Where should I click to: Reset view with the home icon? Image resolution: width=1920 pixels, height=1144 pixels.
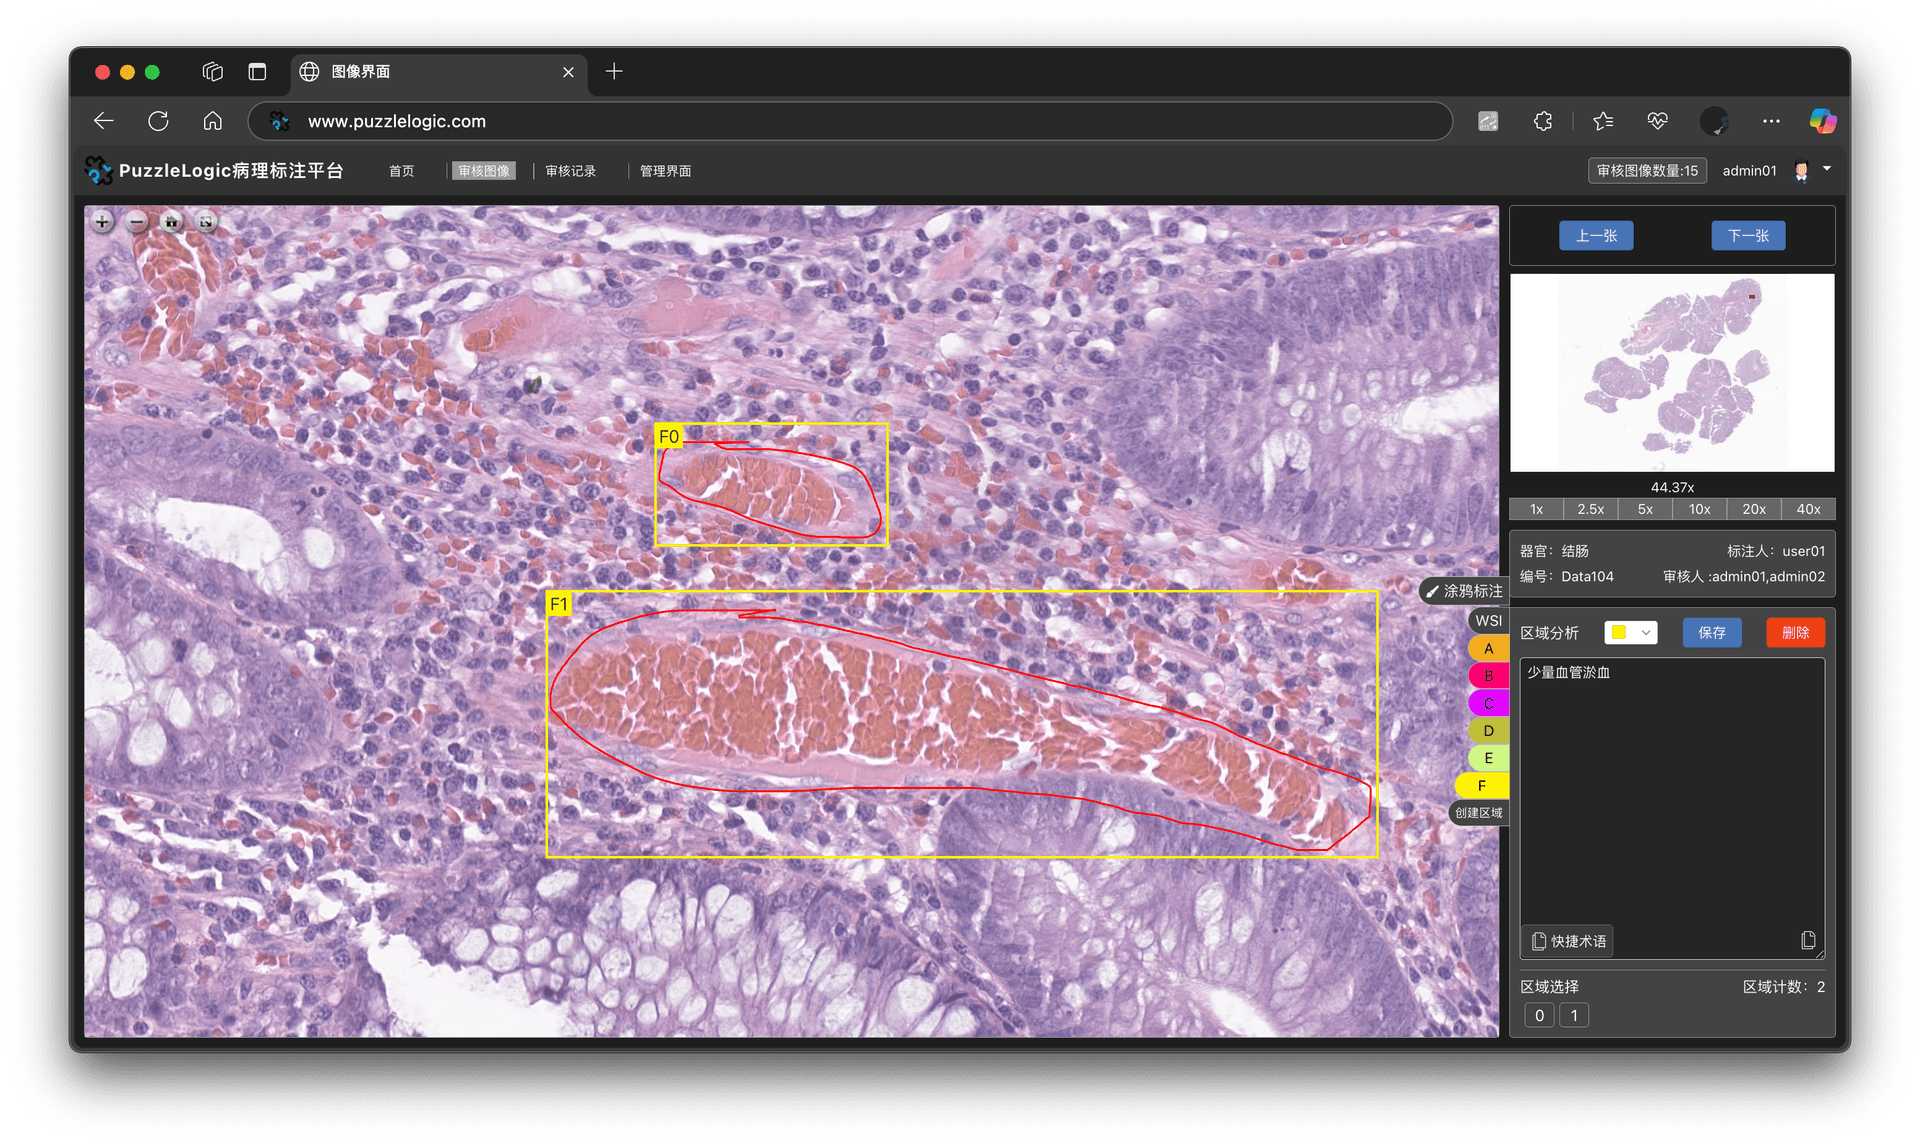tap(172, 222)
